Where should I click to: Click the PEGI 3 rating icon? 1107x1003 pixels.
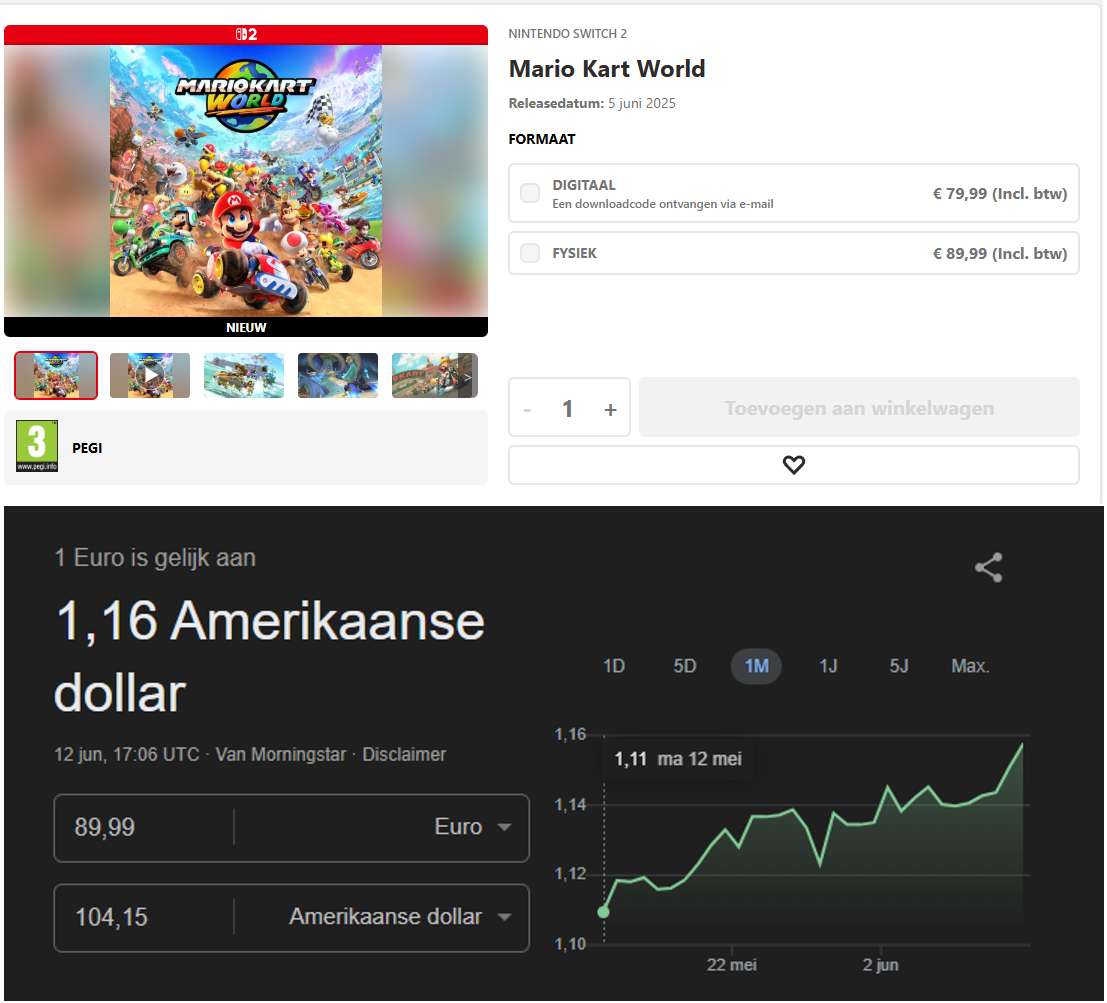pos(37,446)
